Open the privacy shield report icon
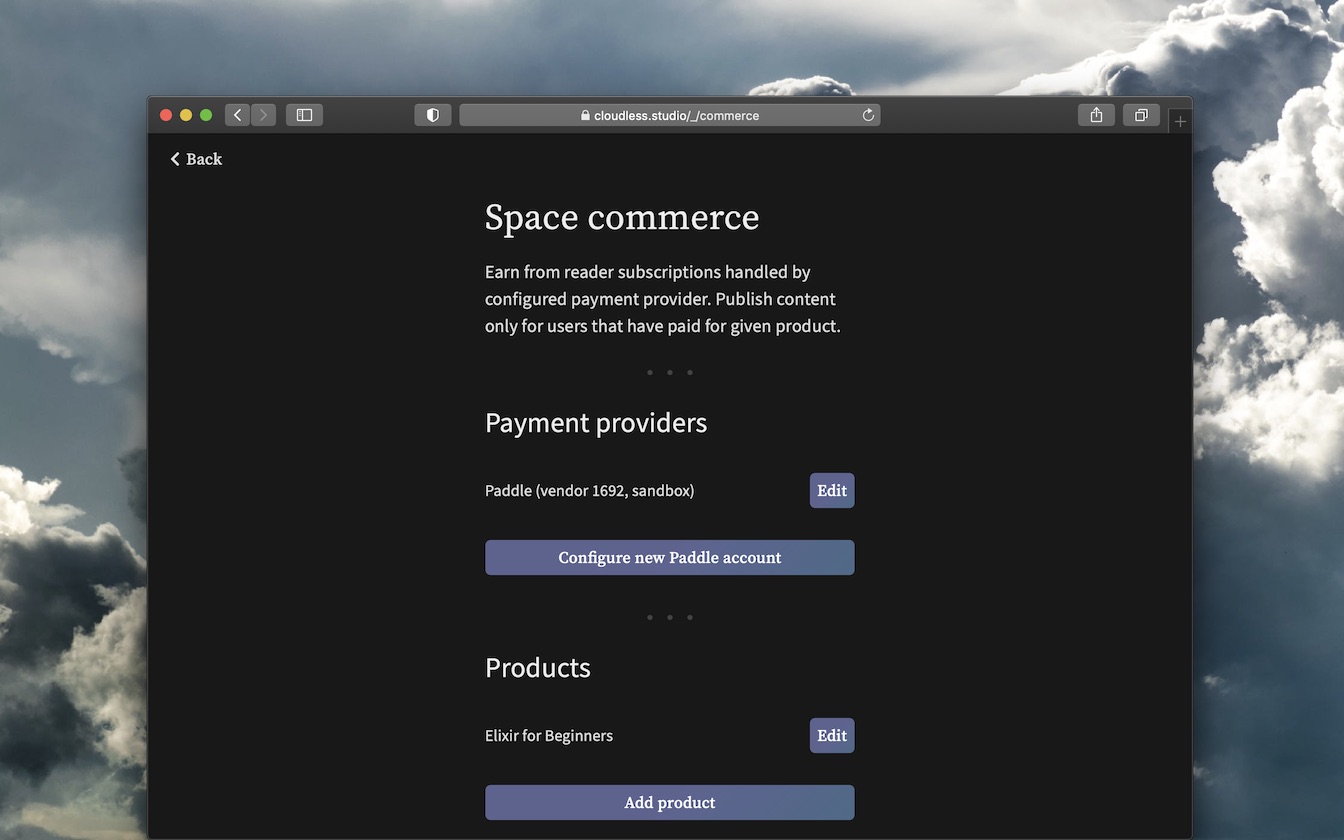 (x=433, y=115)
